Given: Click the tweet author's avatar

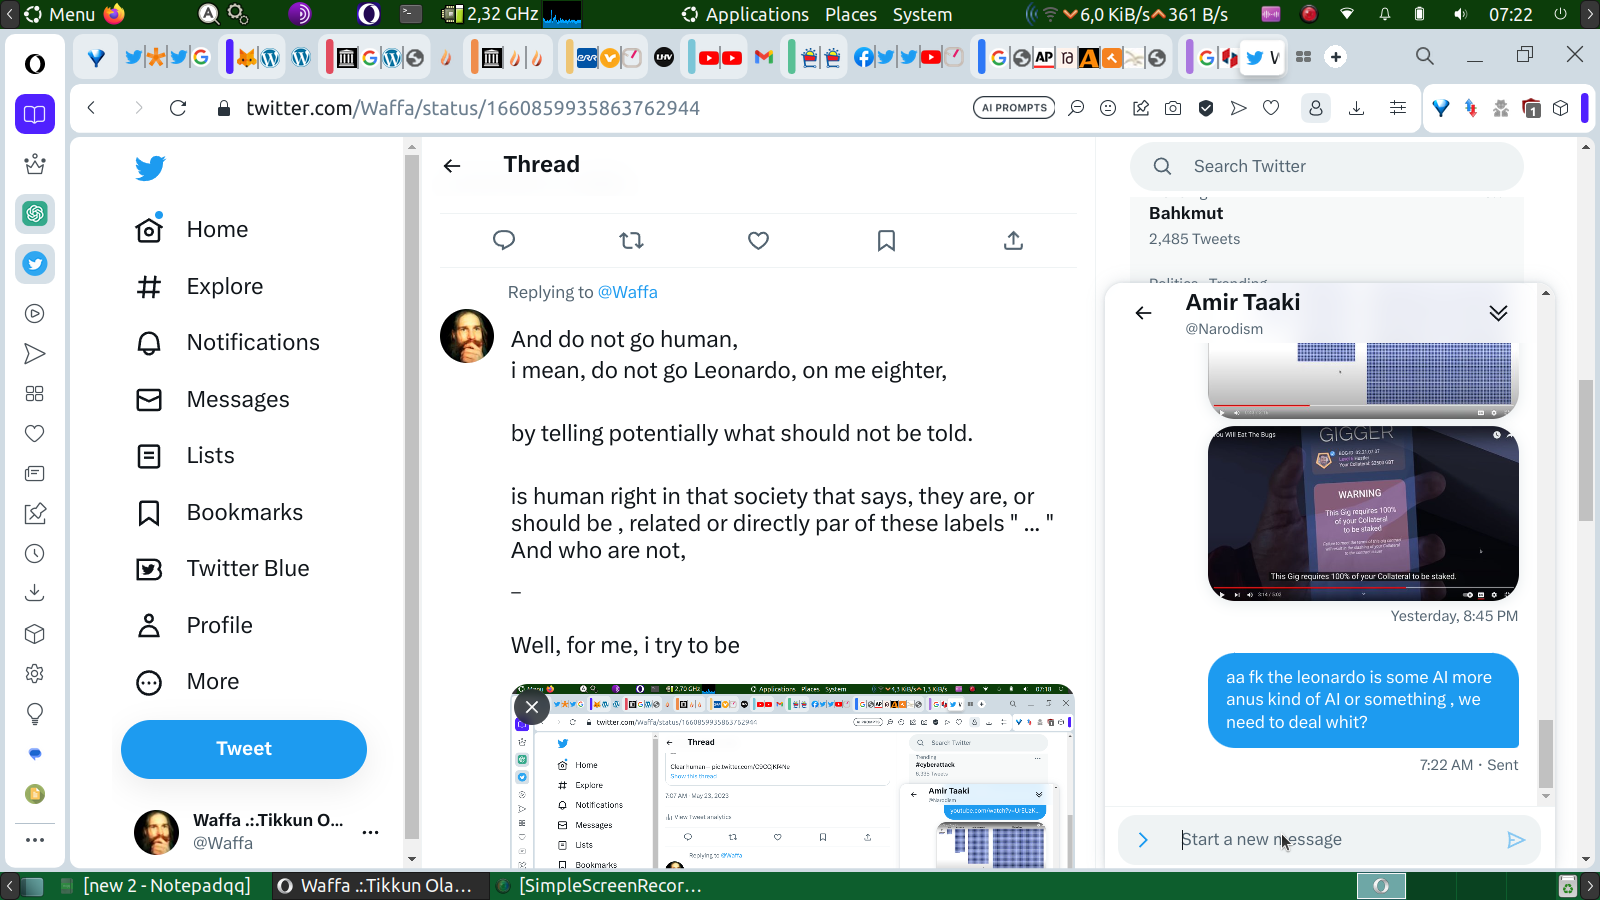Looking at the screenshot, I should pos(467,336).
